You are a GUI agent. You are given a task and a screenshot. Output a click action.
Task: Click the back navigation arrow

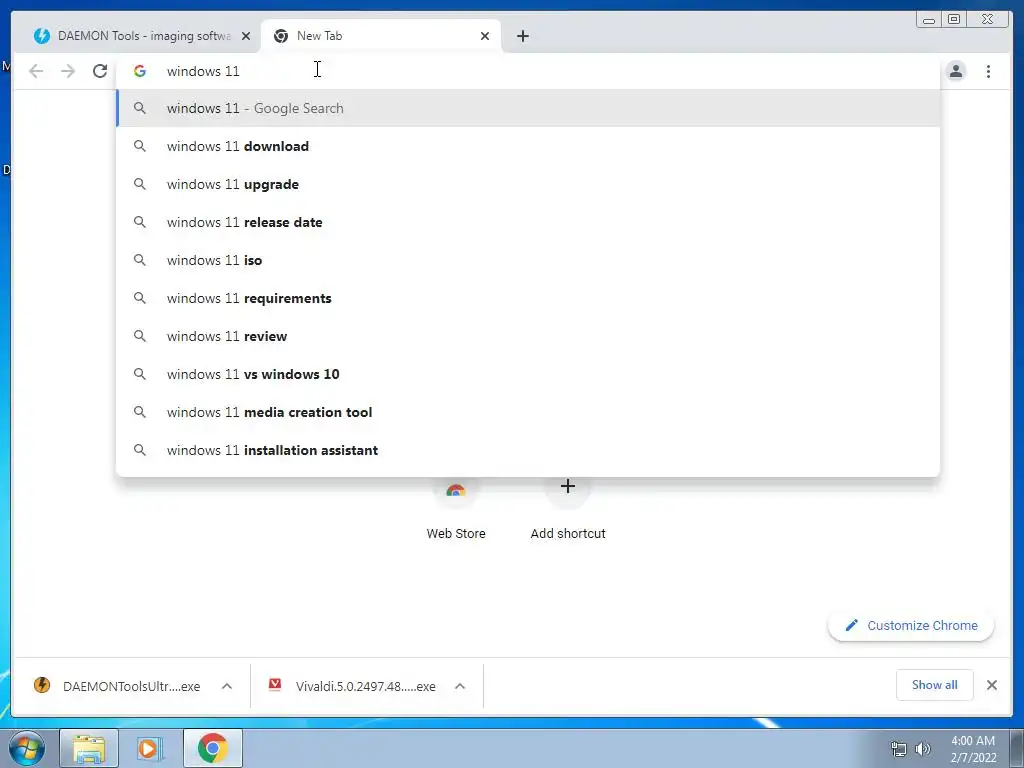pos(36,71)
